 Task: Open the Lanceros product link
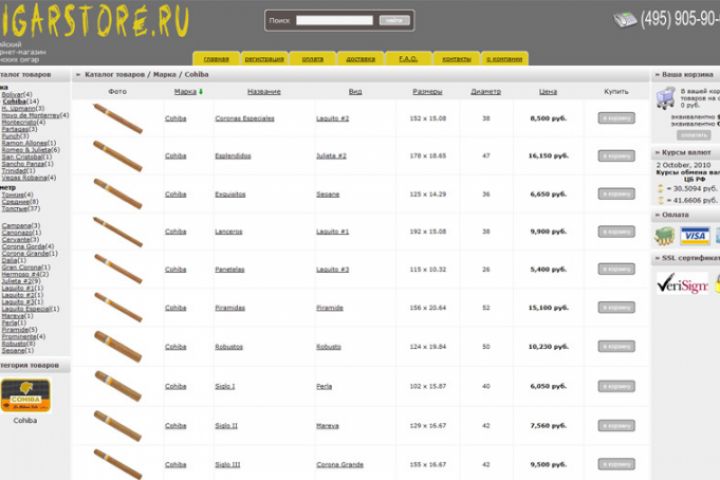click(x=229, y=232)
